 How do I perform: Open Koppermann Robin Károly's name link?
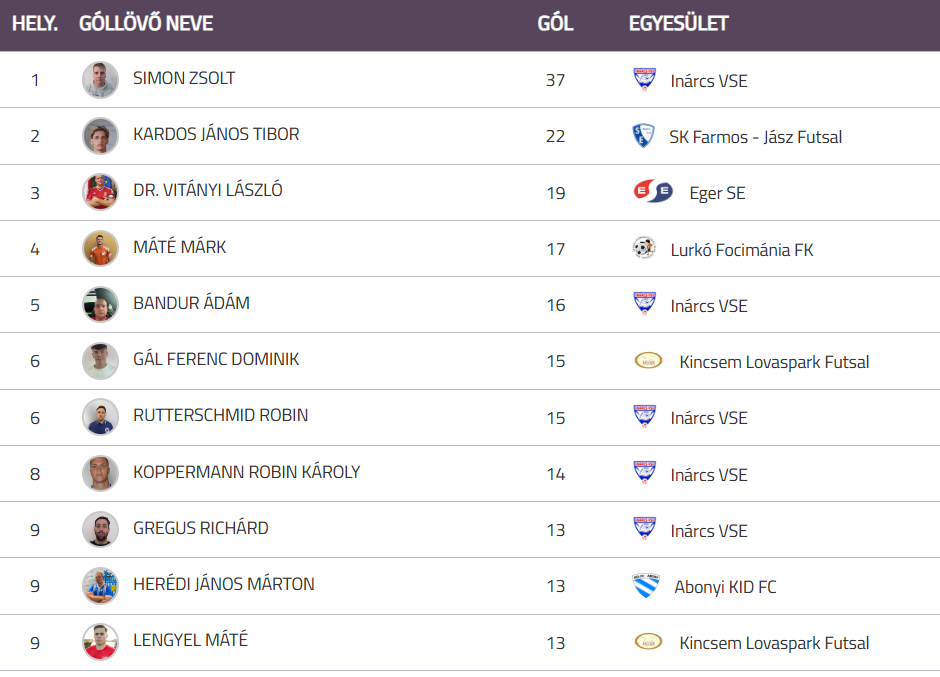point(246,472)
